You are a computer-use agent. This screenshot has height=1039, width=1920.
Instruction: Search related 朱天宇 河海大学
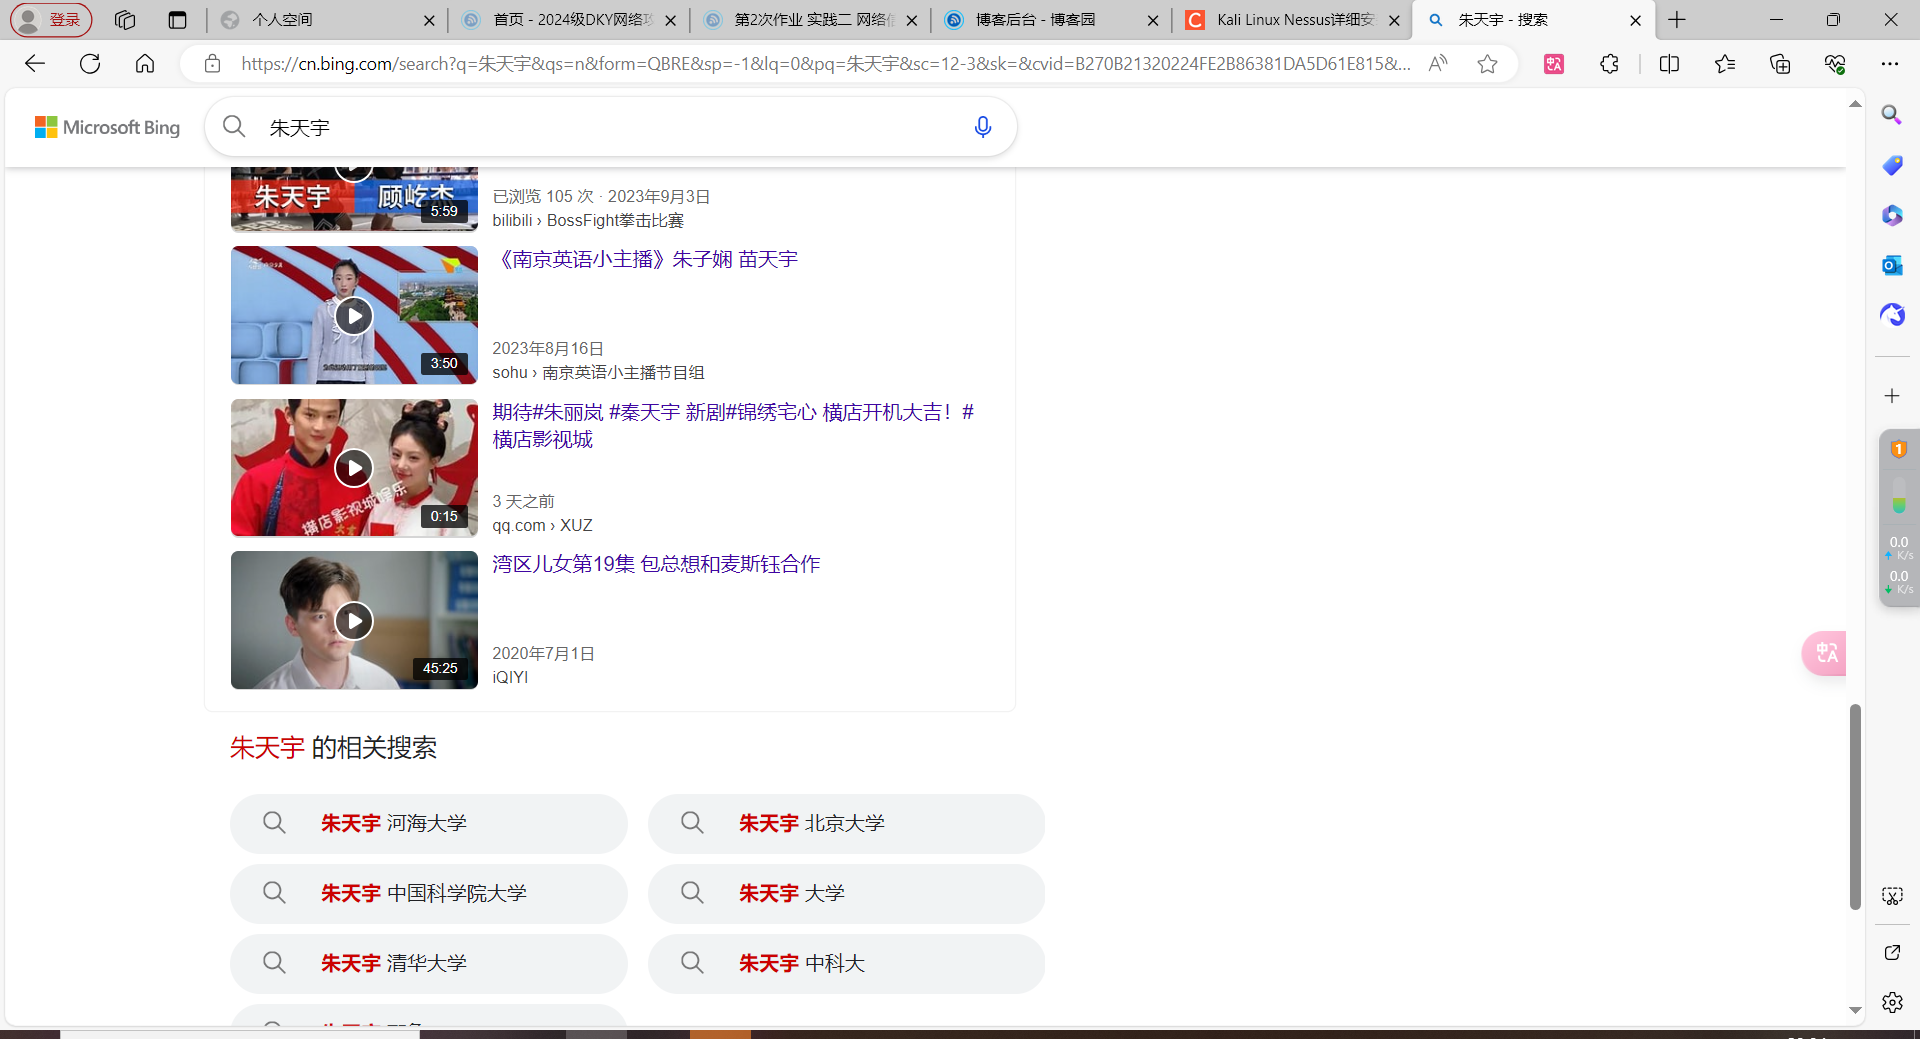[x=428, y=823]
